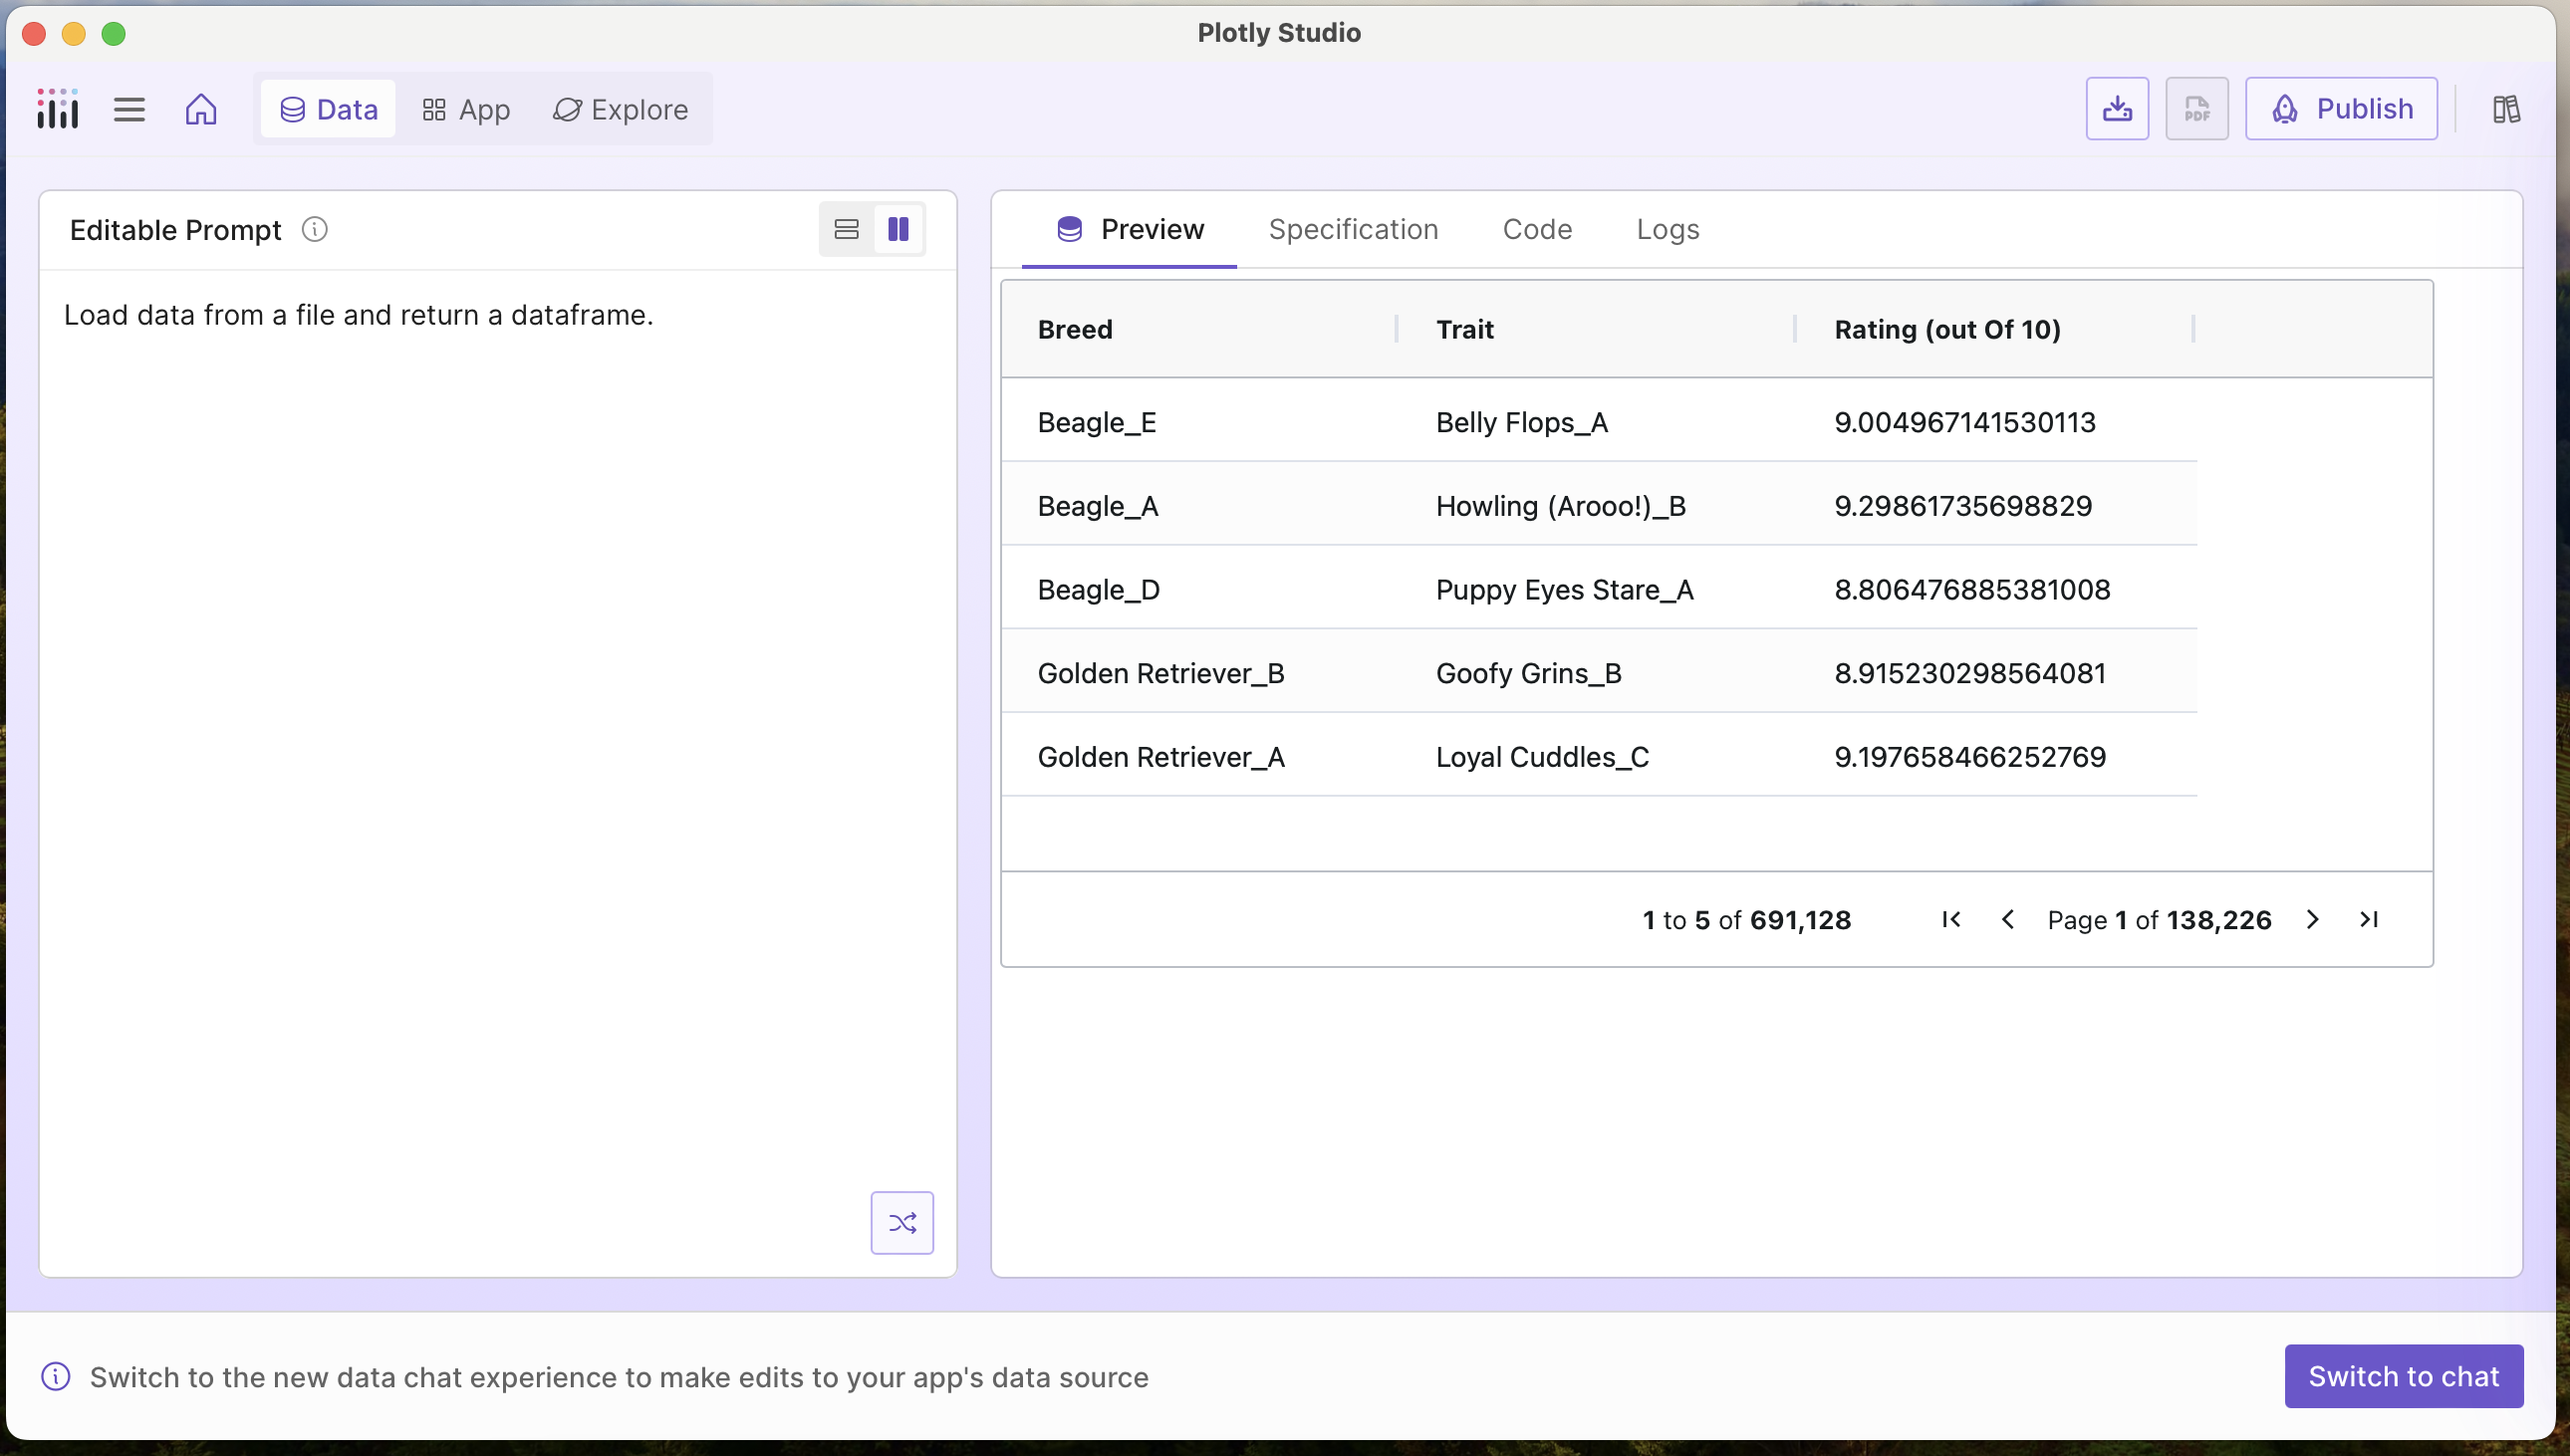2570x1456 pixels.
Task: Click the download app icon button
Action: click(2116, 108)
